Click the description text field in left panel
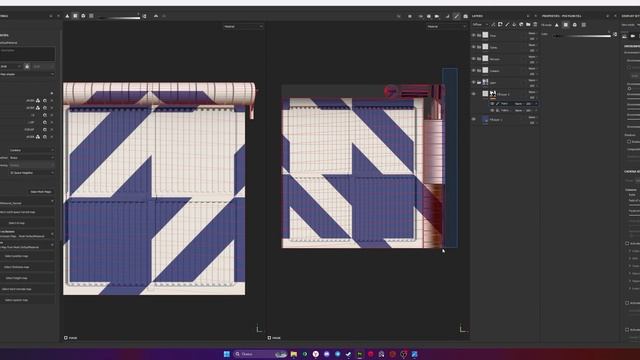 (x=27, y=54)
